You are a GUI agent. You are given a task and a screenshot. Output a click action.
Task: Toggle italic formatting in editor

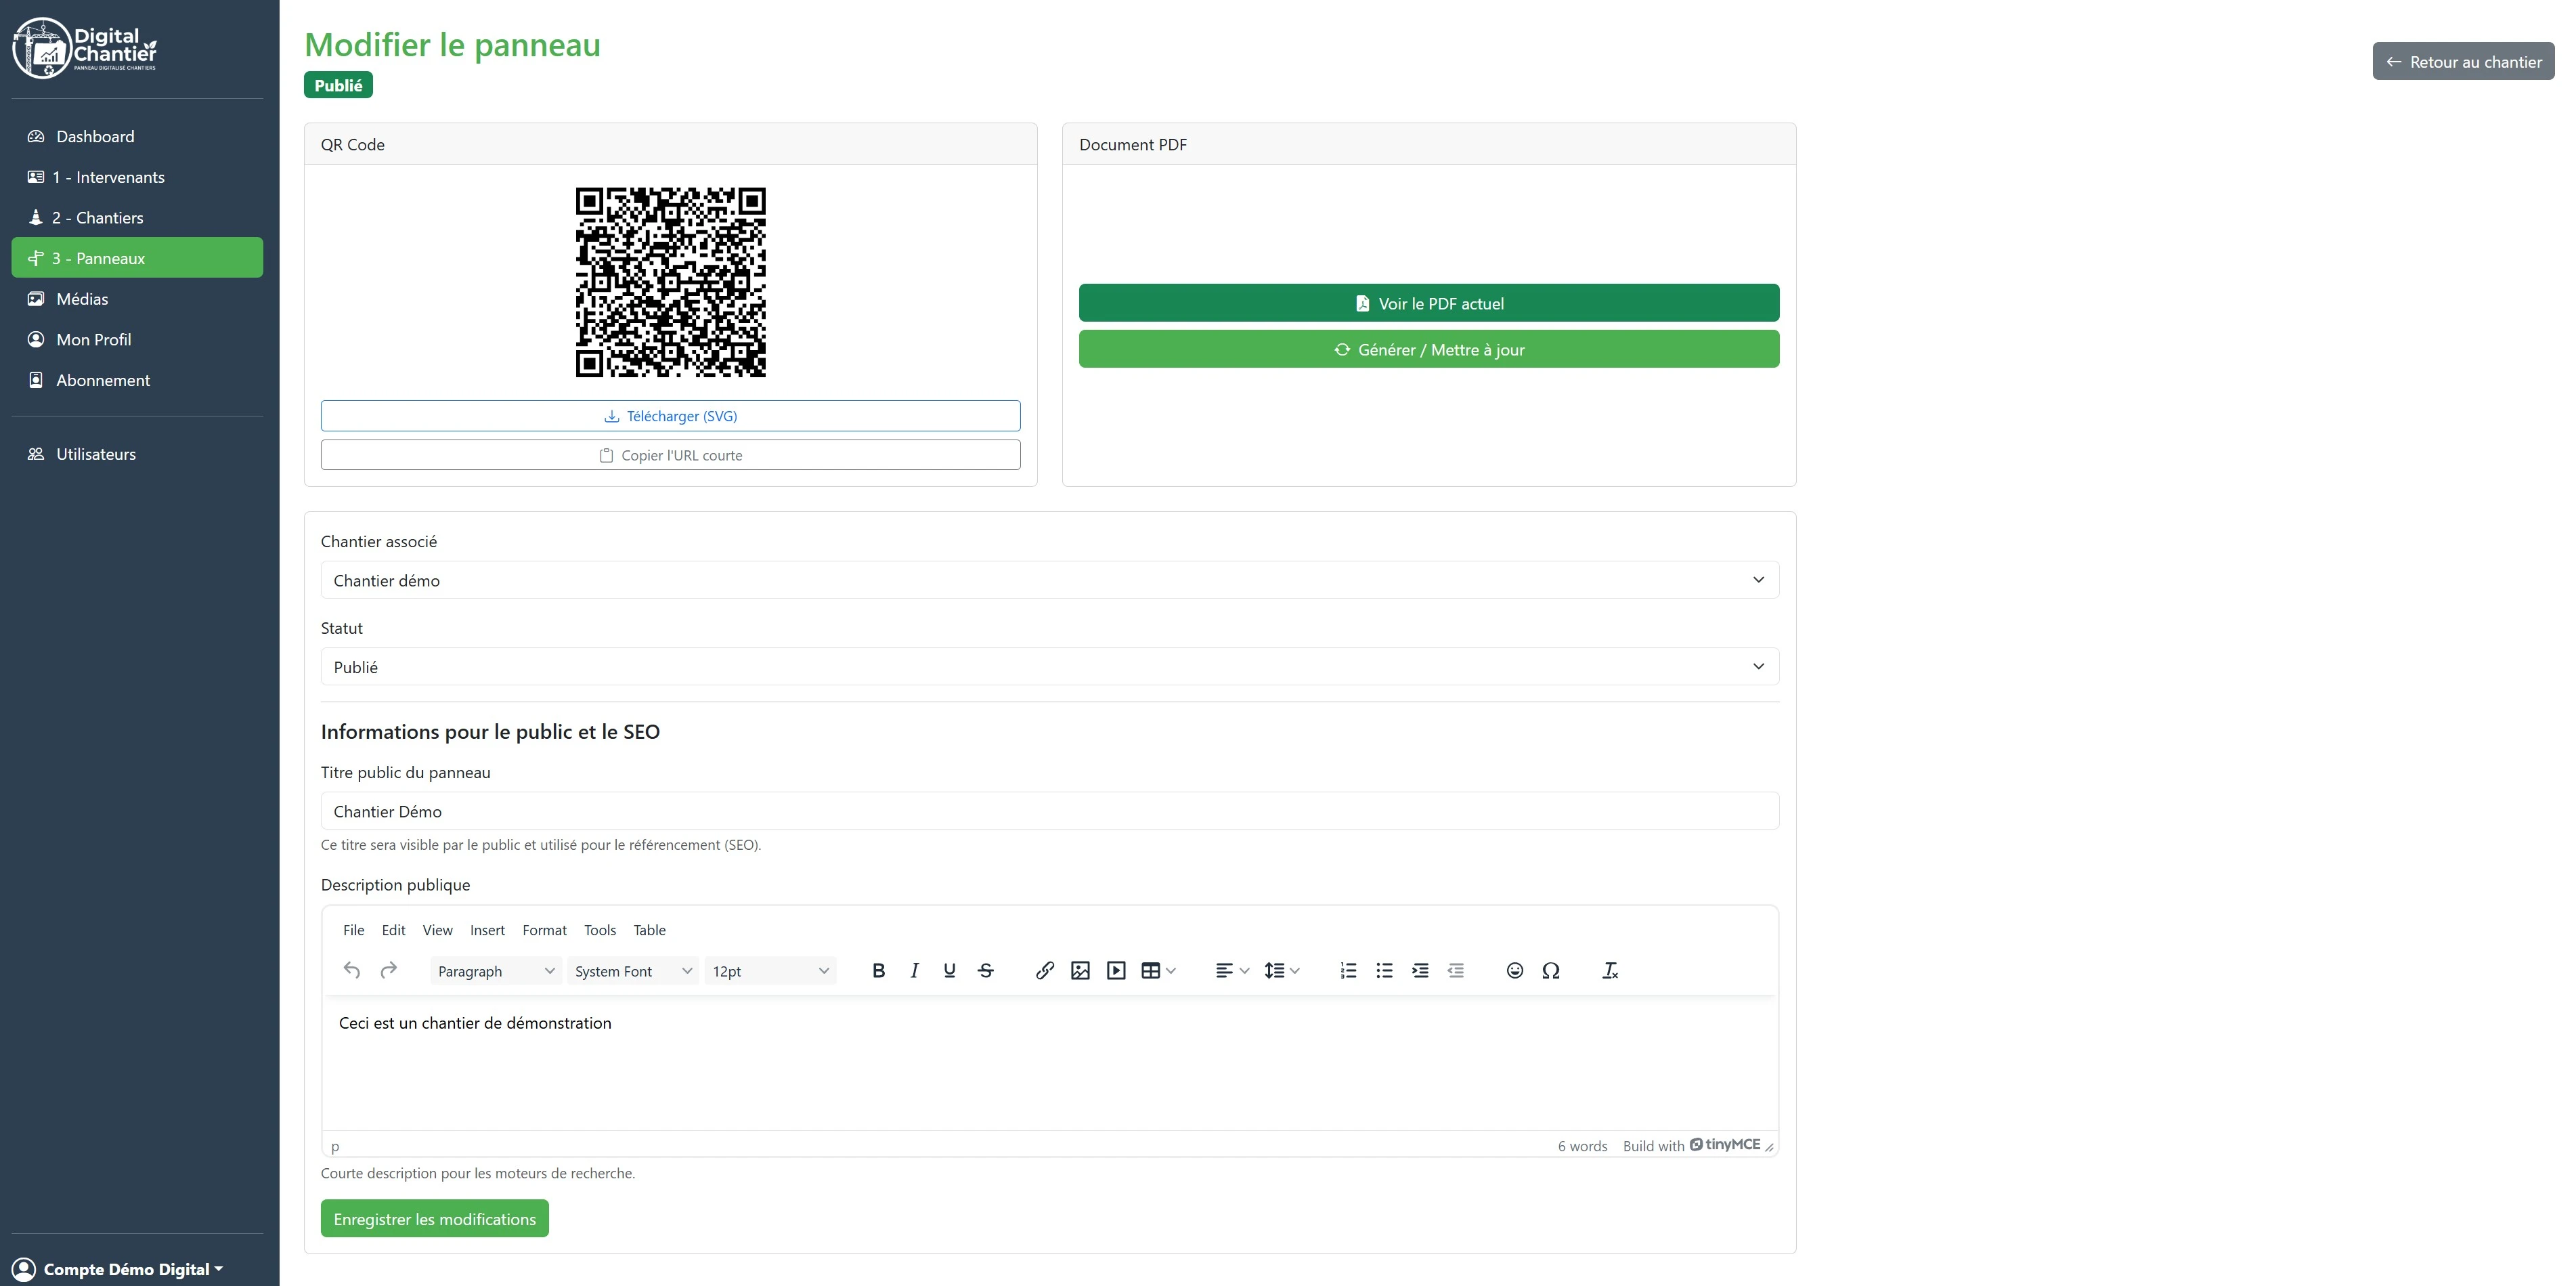pyautogui.click(x=914, y=970)
